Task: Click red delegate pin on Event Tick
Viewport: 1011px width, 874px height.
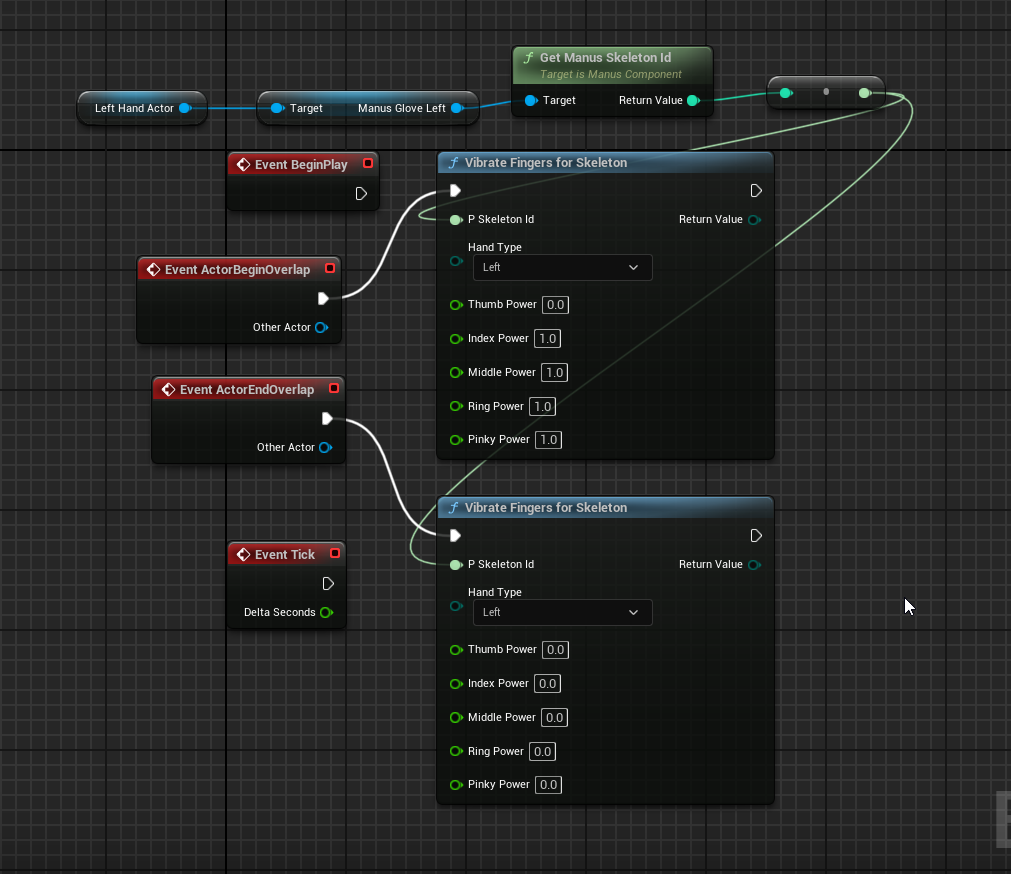Action: point(335,553)
